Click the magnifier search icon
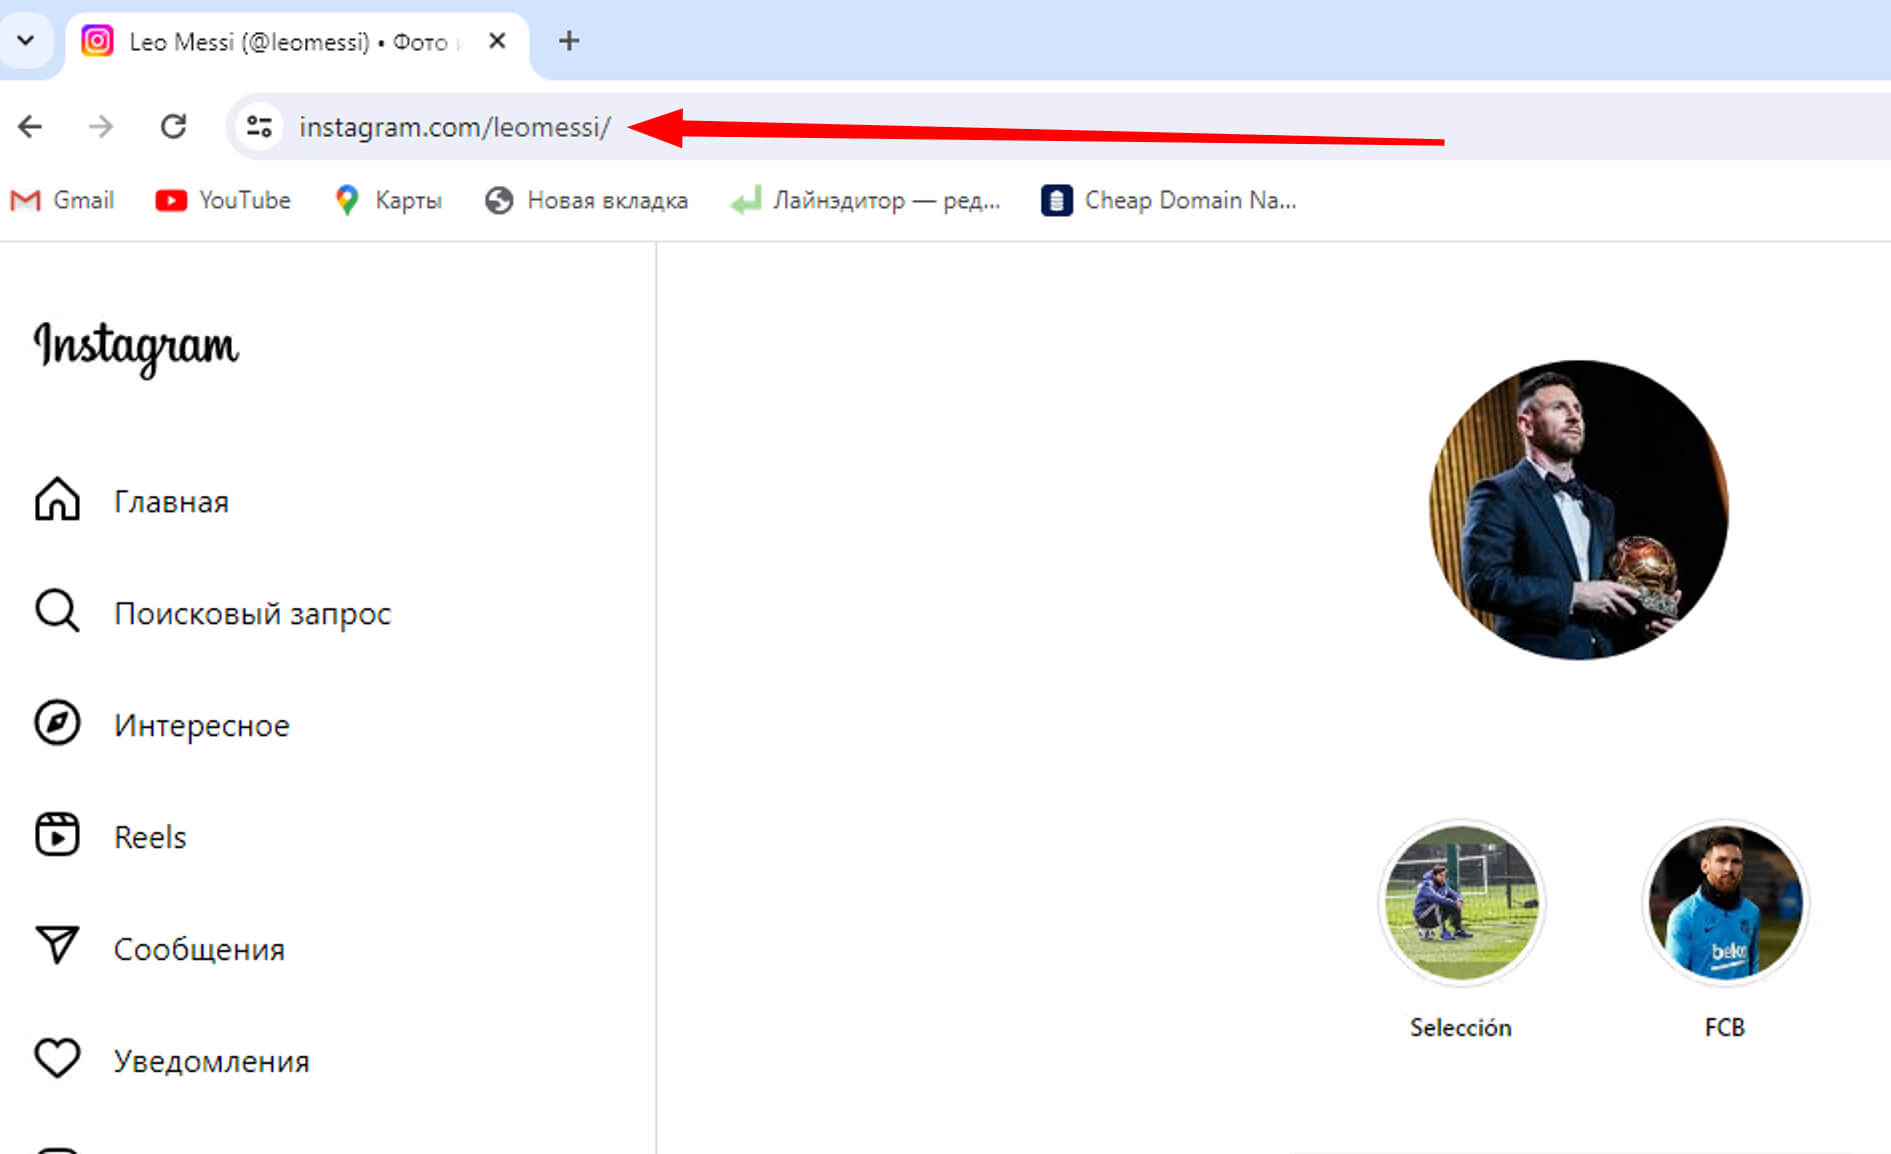 pos(57,611)
